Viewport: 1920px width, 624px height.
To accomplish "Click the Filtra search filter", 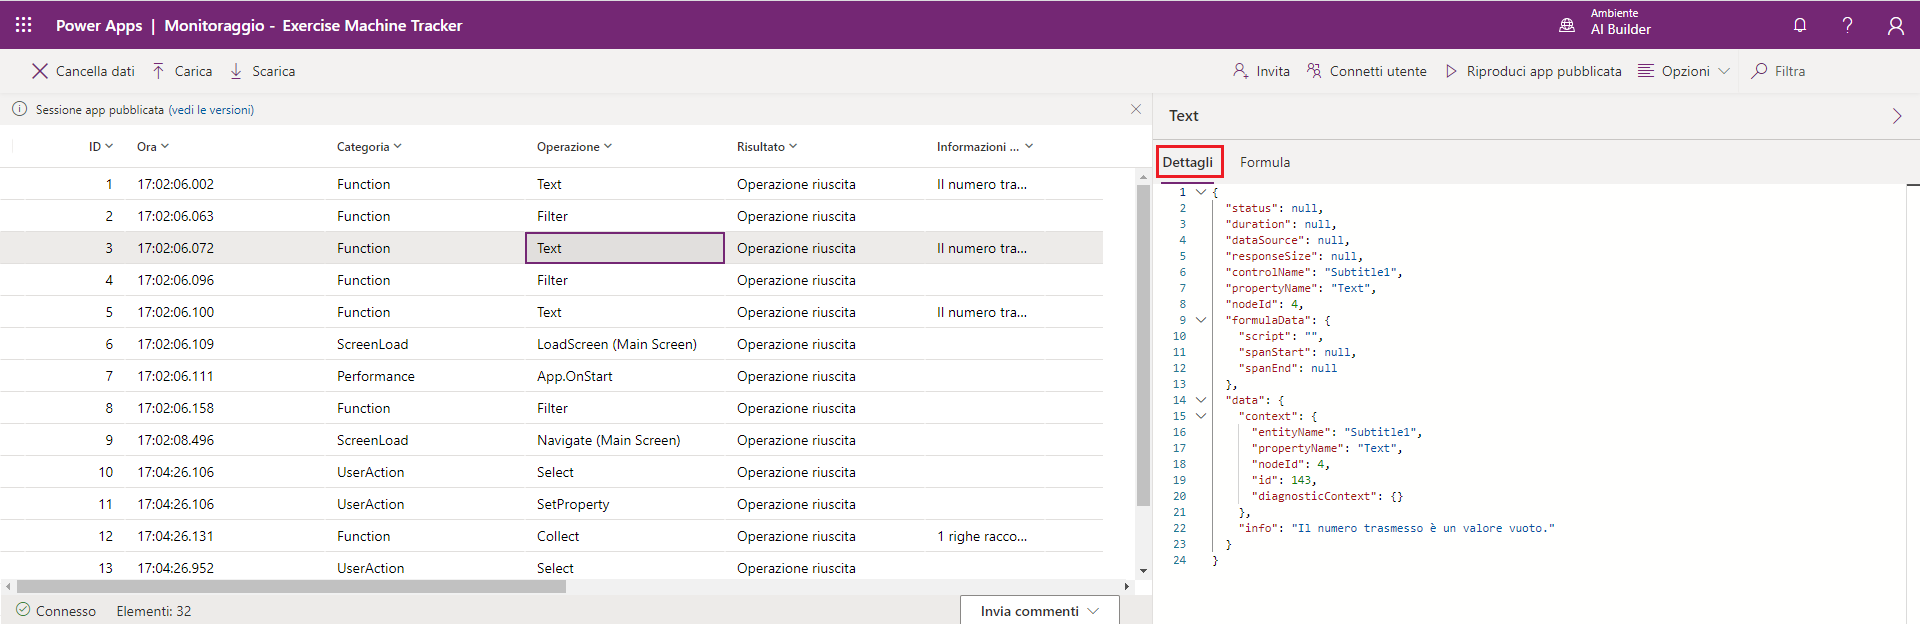I will (1778, 71).
